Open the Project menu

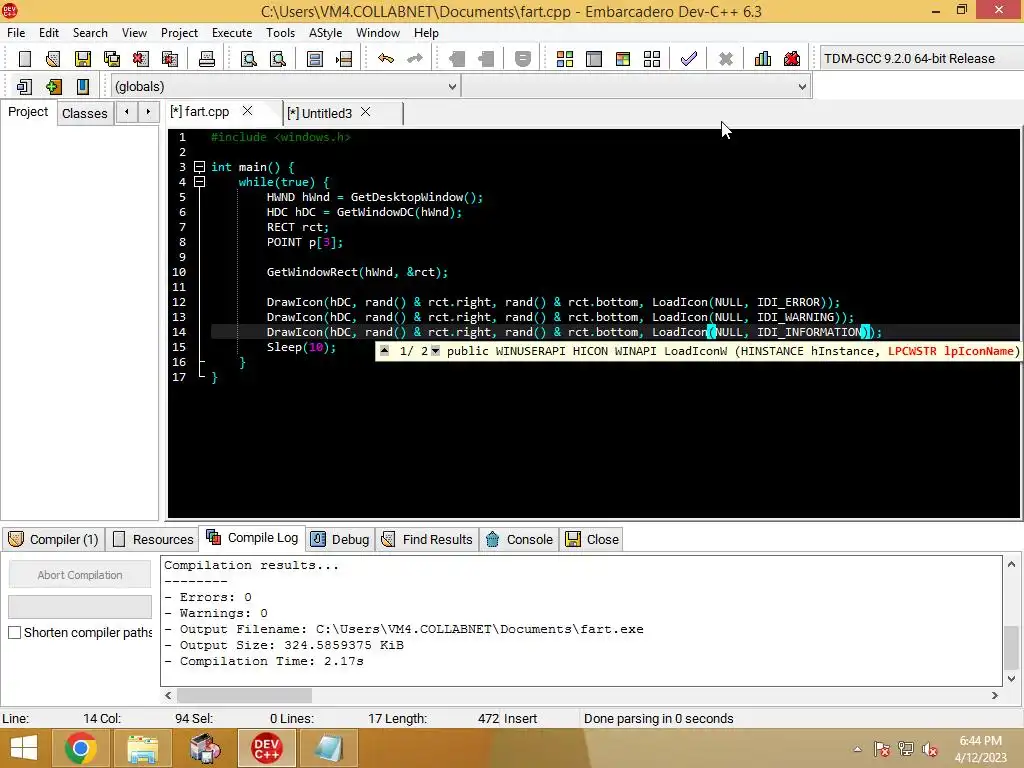(x=179, y=33)
